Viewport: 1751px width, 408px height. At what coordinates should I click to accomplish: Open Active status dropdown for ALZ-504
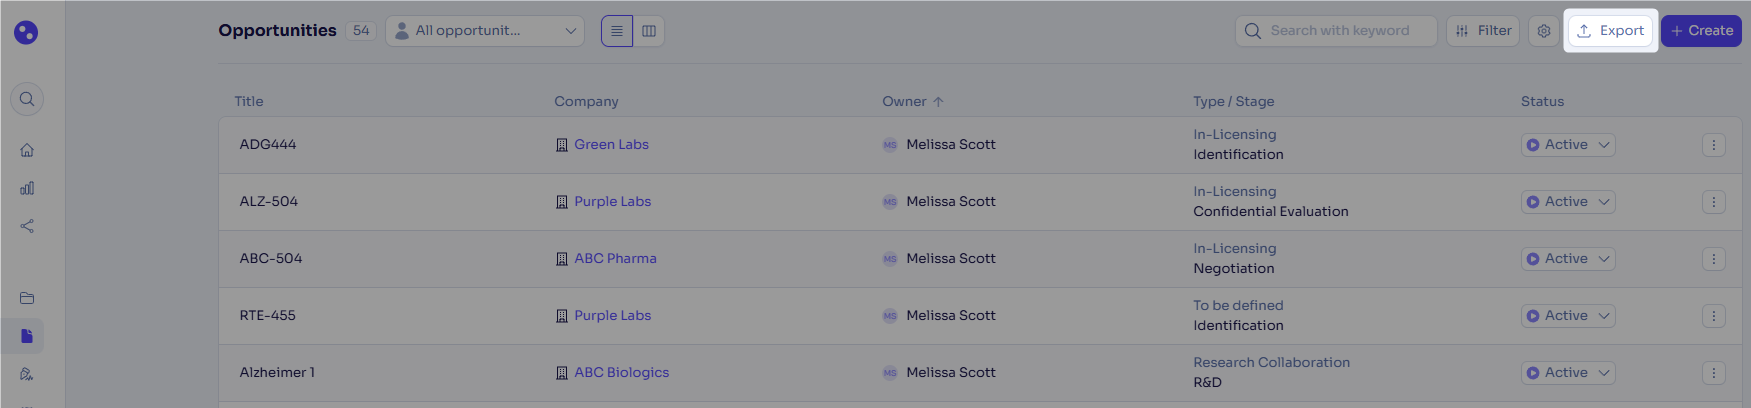[x=1568, y=202]
